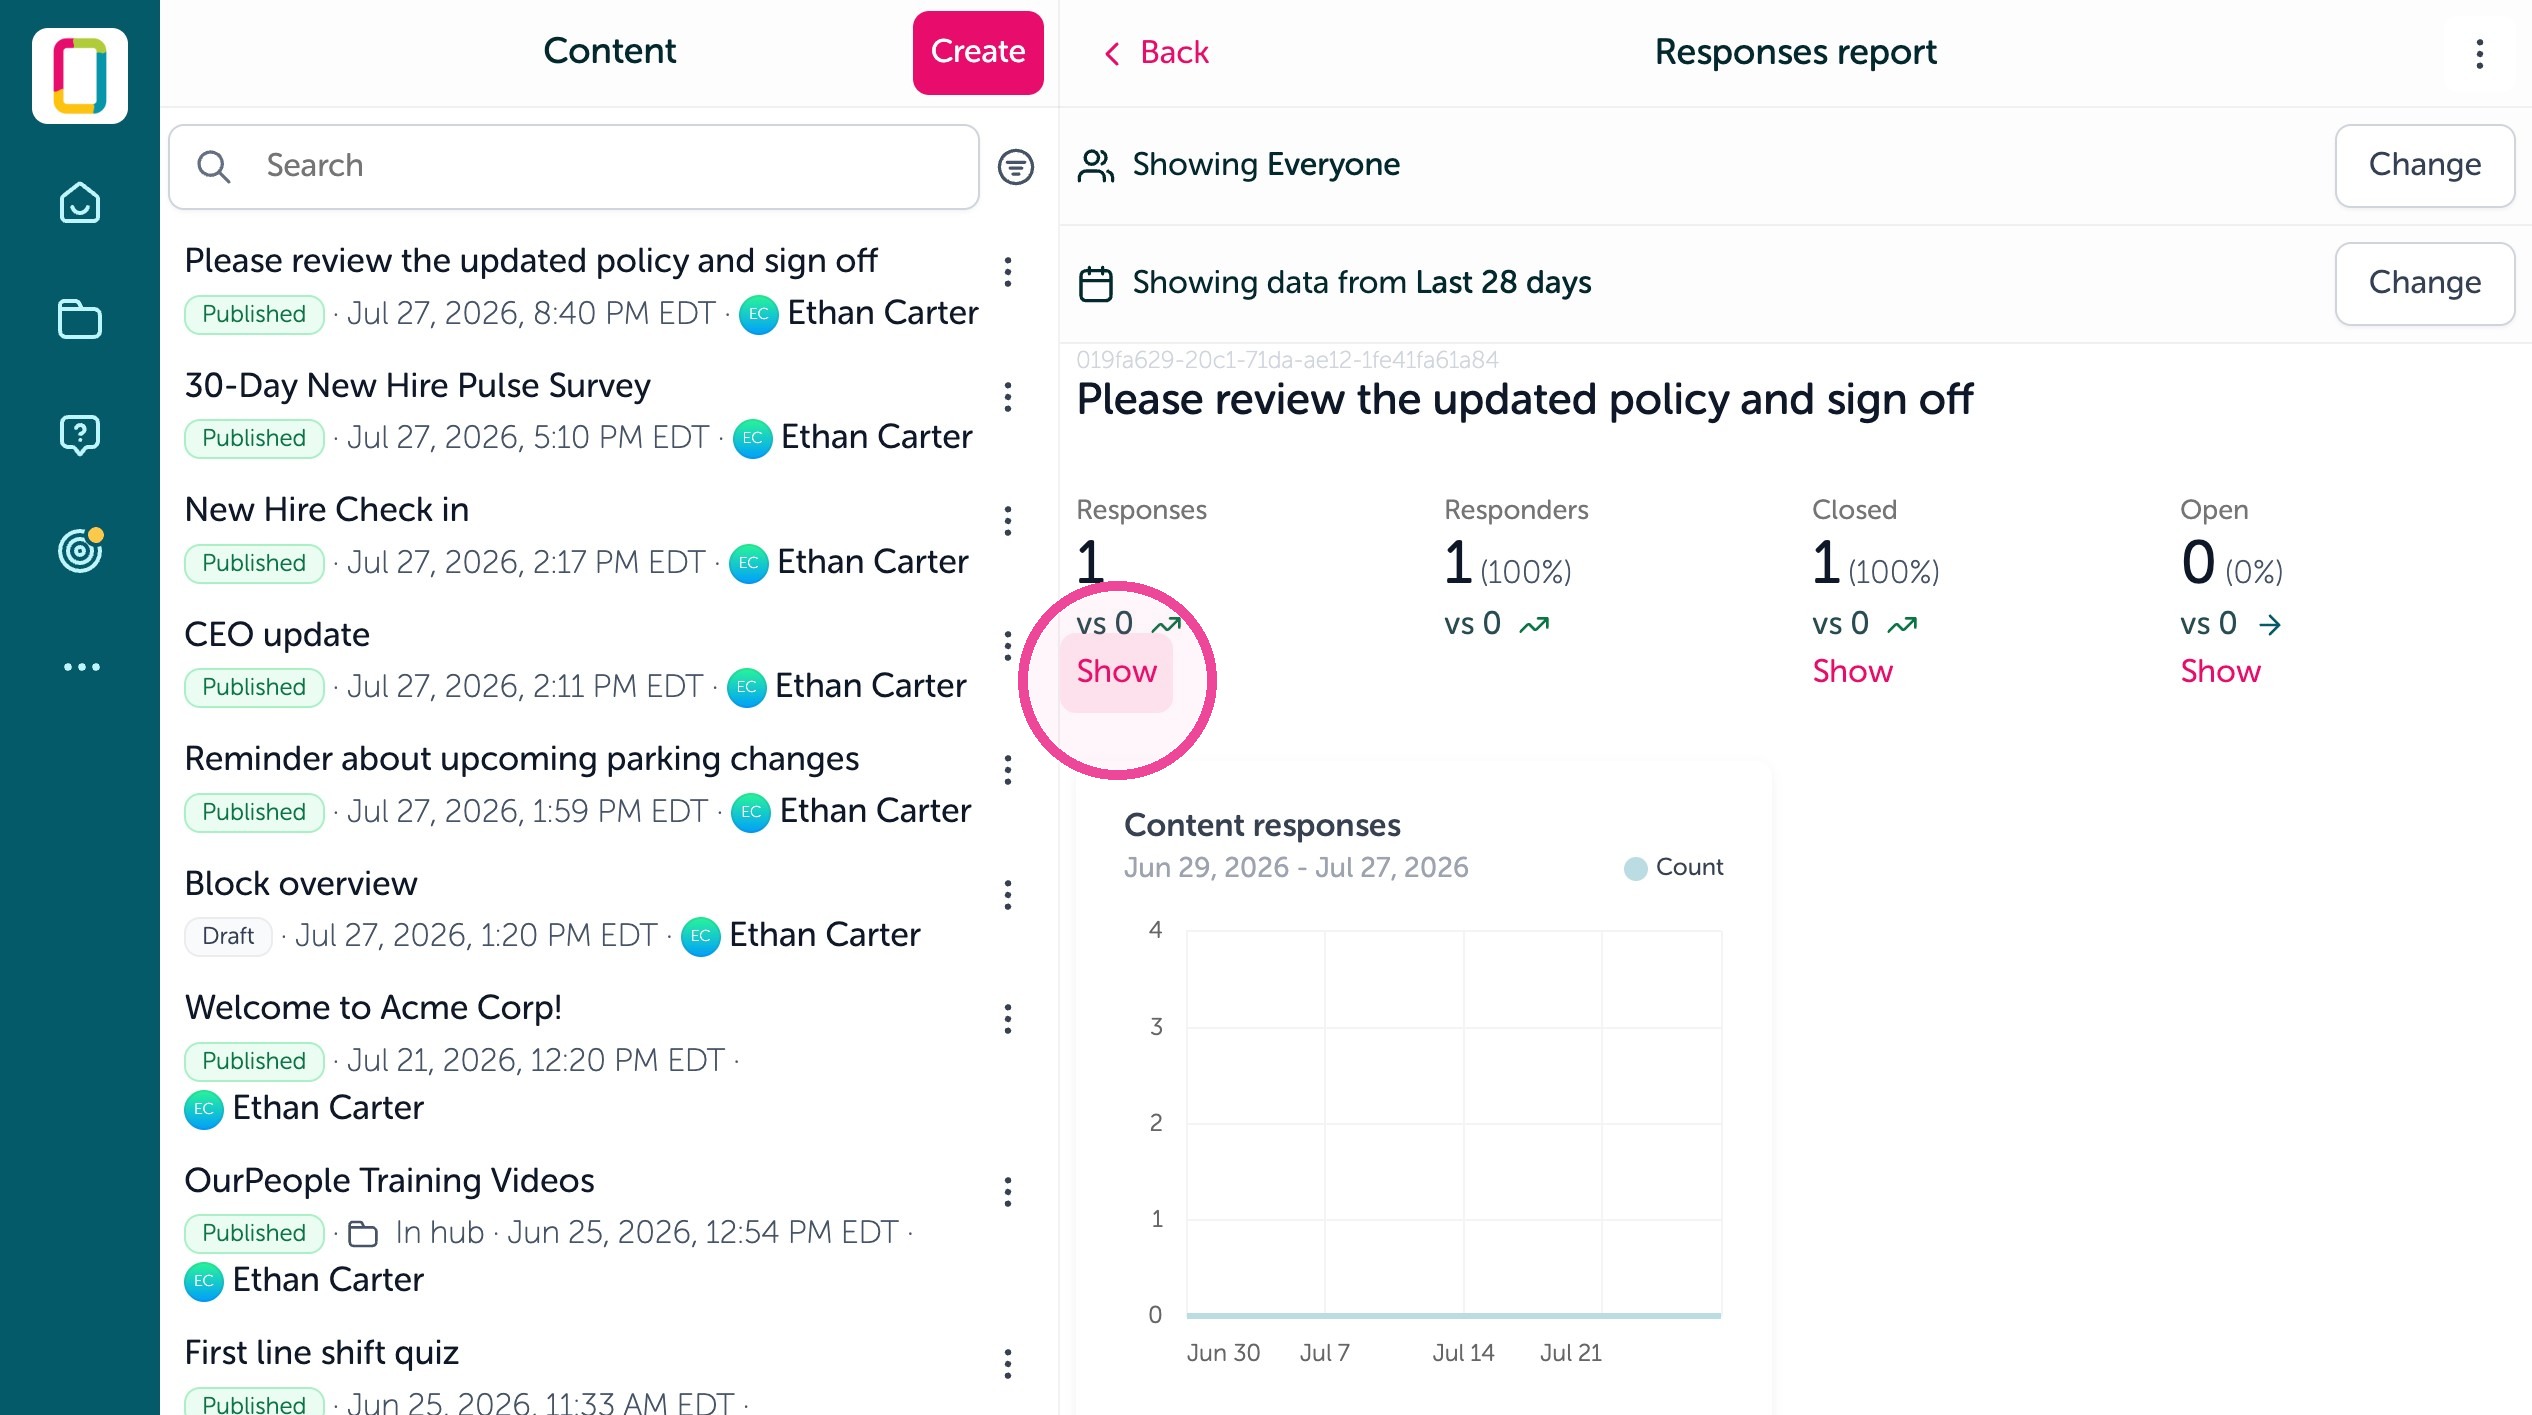Open options for 30-Day New Hire Pulse Survey
The height and width of the screenshot is (1415, 2532).
tap(1008, 397)
